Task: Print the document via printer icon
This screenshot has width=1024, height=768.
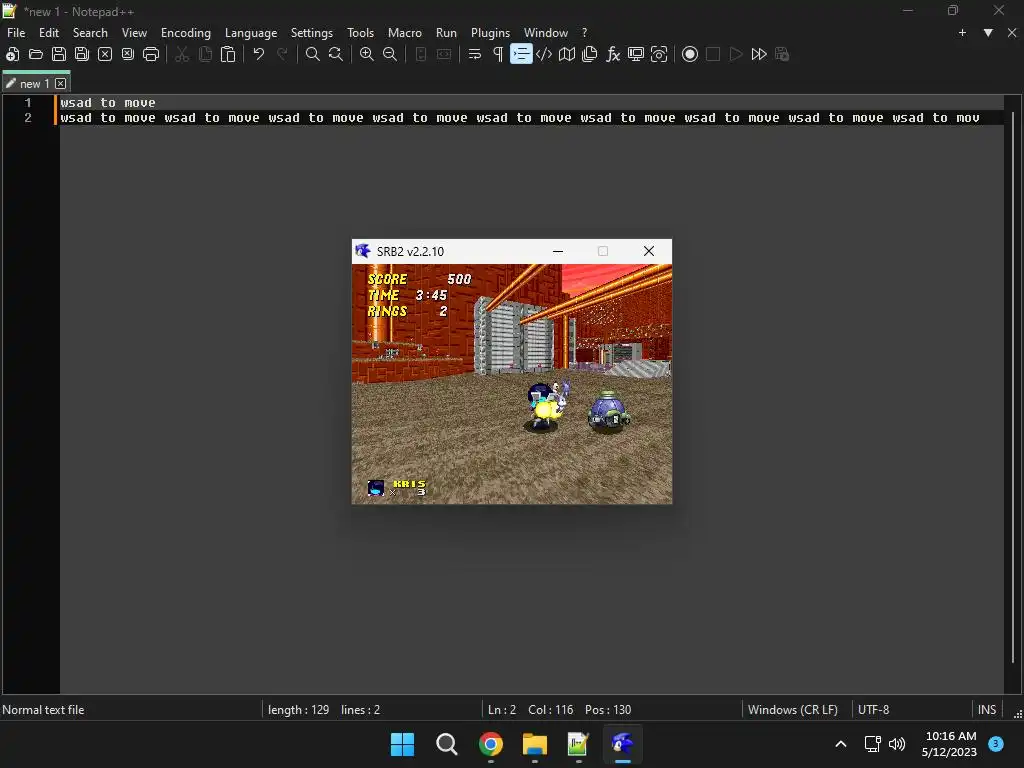Action: click(x=151, y=54)
